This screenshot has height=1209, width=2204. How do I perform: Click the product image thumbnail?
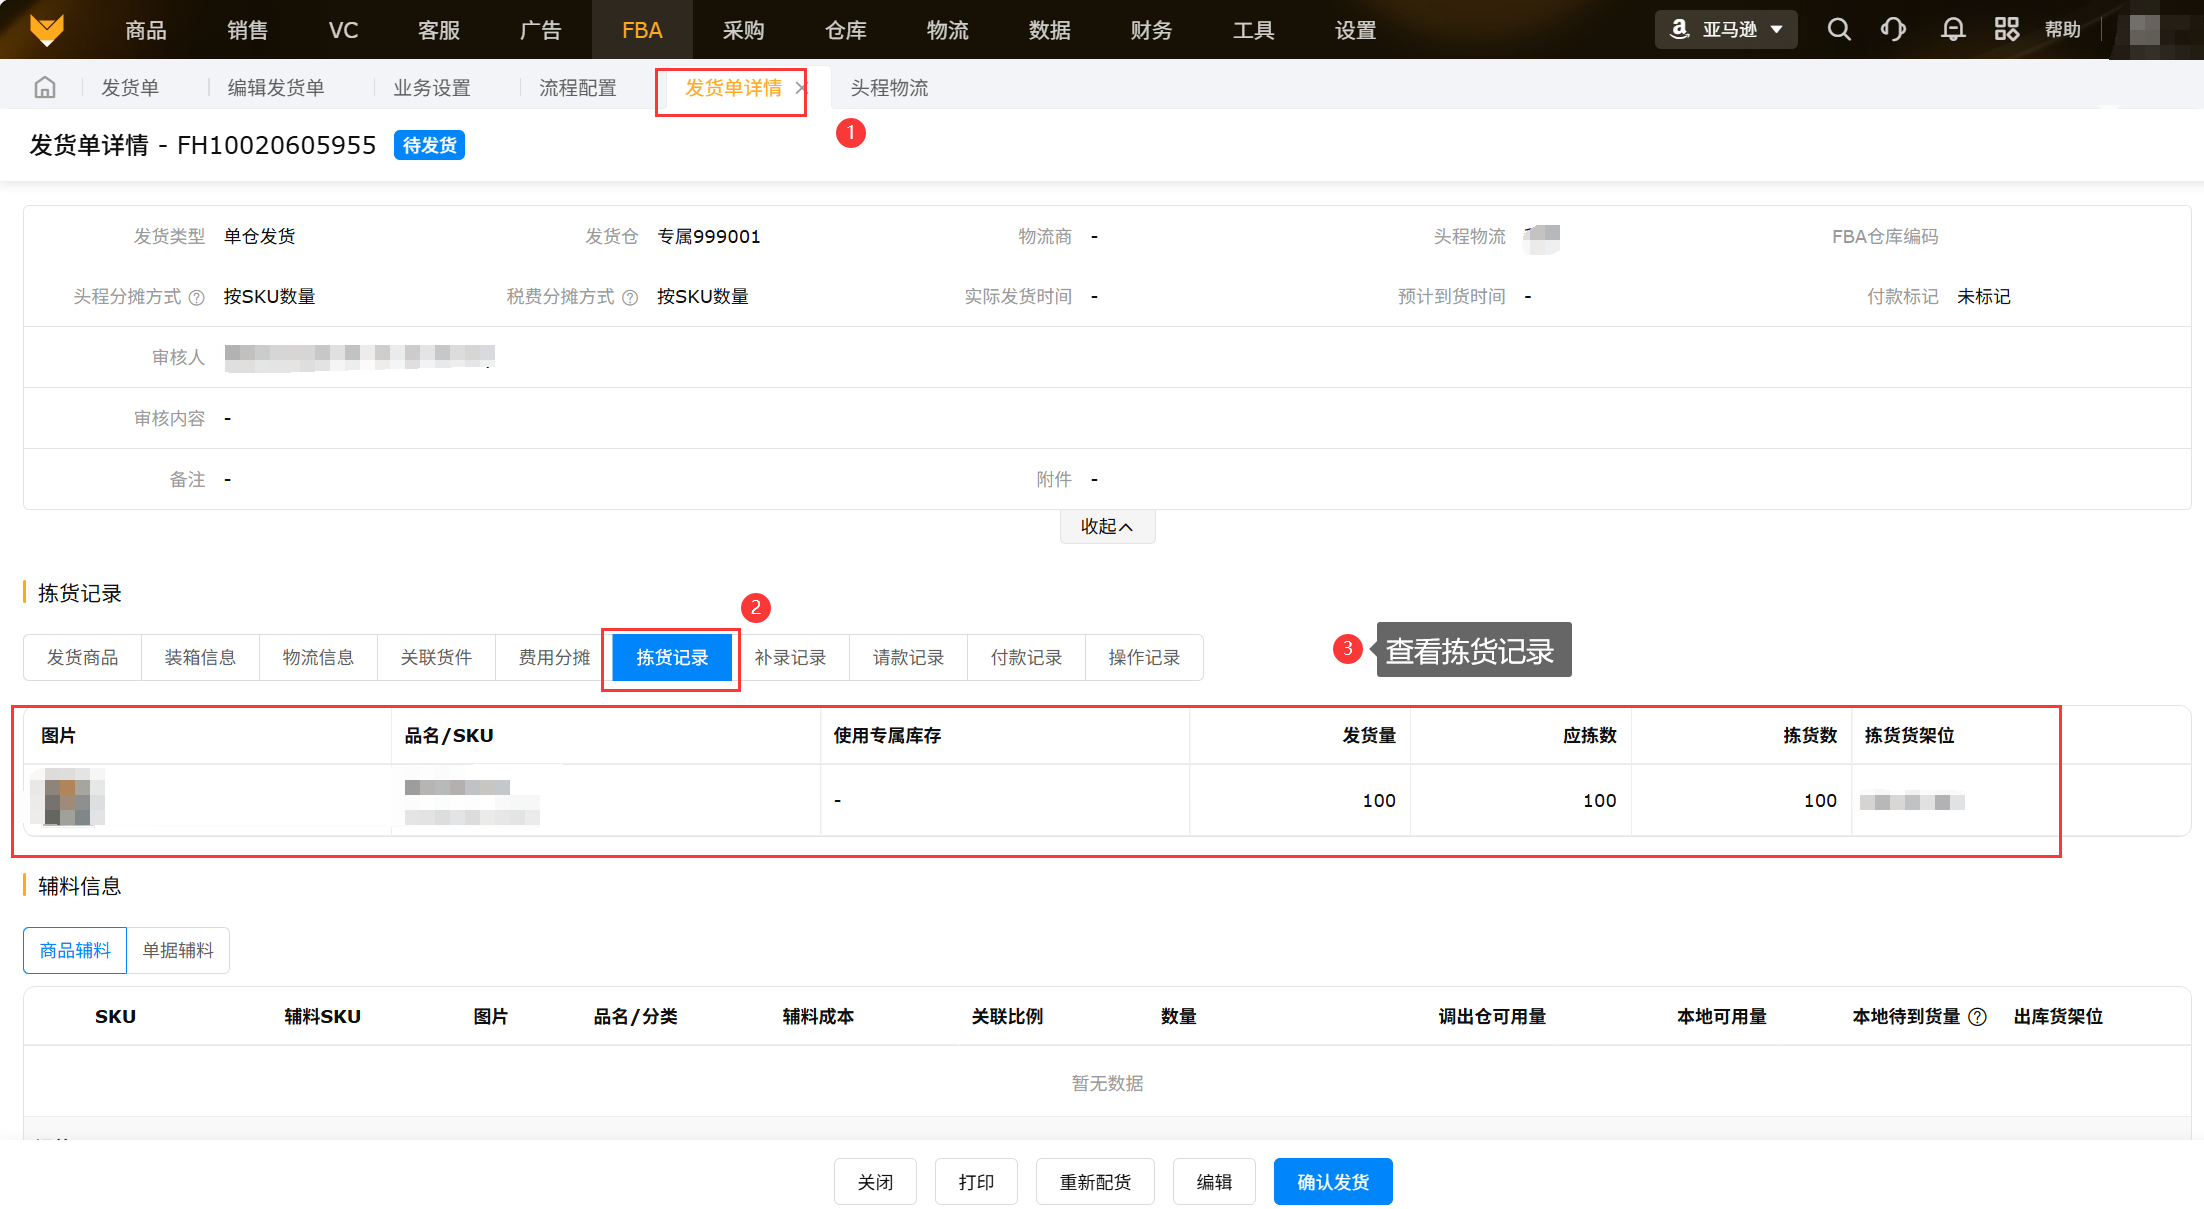pyautogui.click(x=67, y=797)
